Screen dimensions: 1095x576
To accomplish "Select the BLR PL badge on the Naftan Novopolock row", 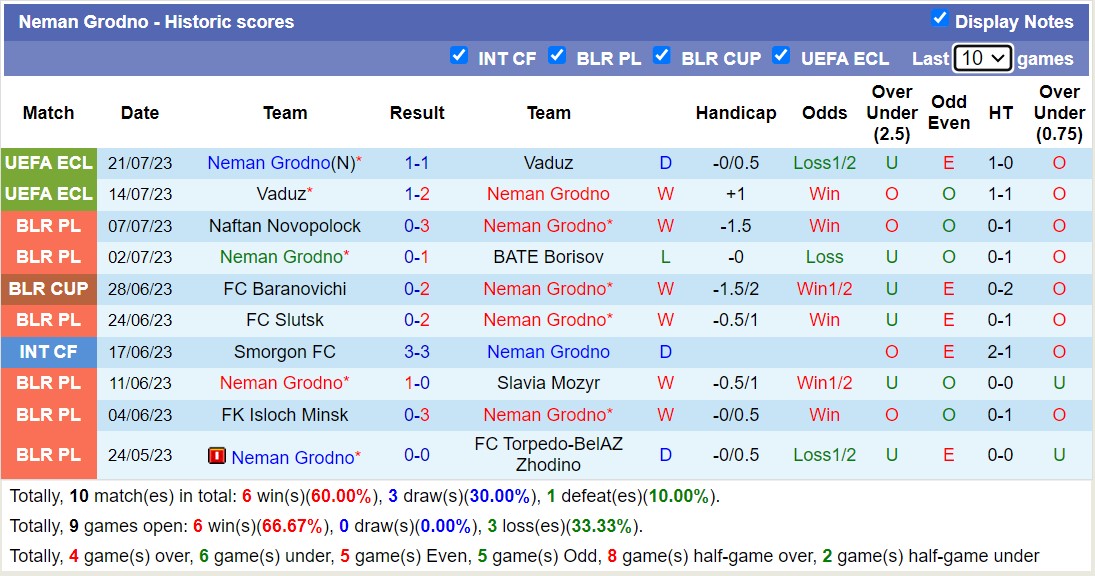I will 49,226.
